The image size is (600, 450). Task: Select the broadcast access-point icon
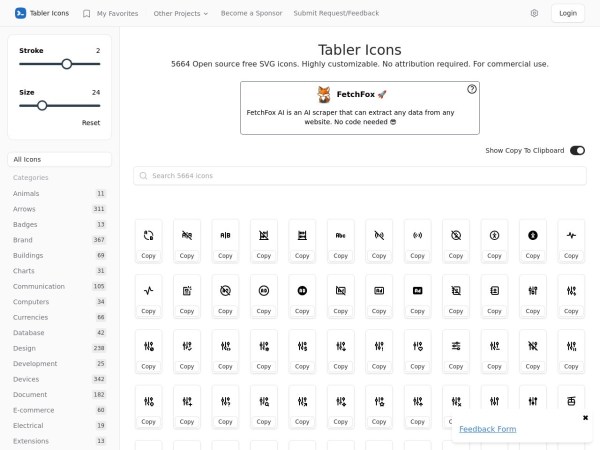(417, 235)
